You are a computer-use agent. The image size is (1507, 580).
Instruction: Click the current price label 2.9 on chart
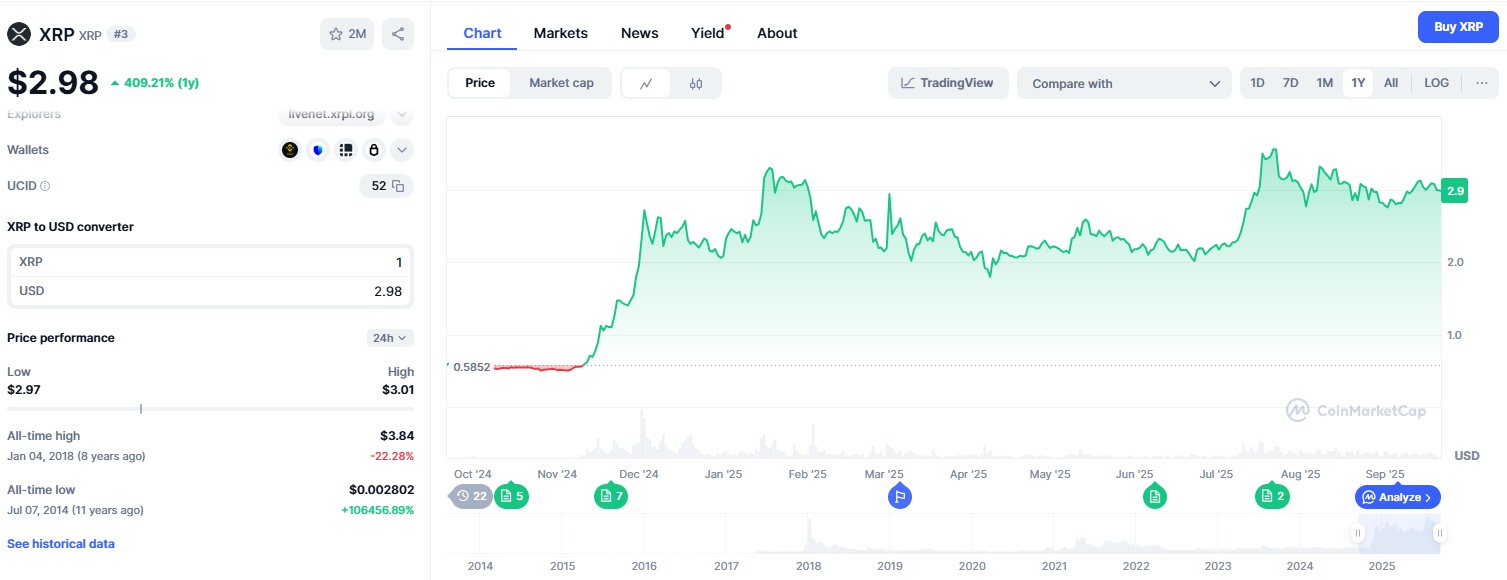pyautogui.click(x=1454, y=191)
